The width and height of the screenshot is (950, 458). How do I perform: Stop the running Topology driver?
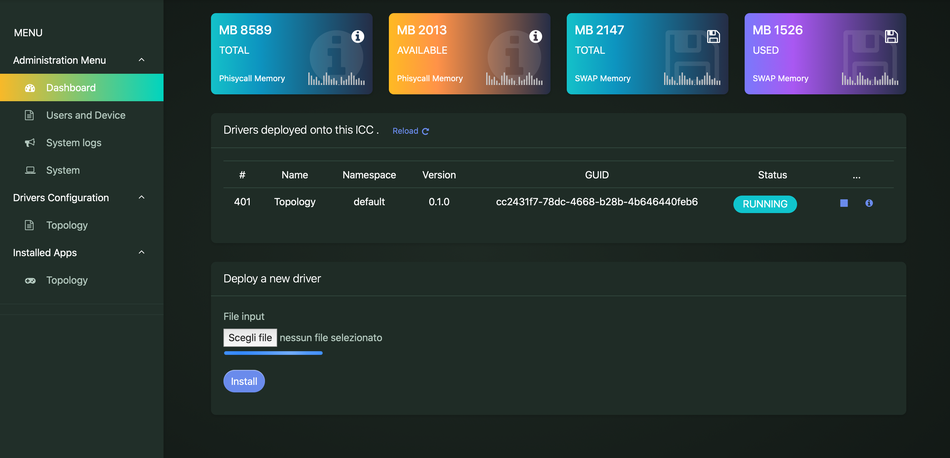point(844,203)
